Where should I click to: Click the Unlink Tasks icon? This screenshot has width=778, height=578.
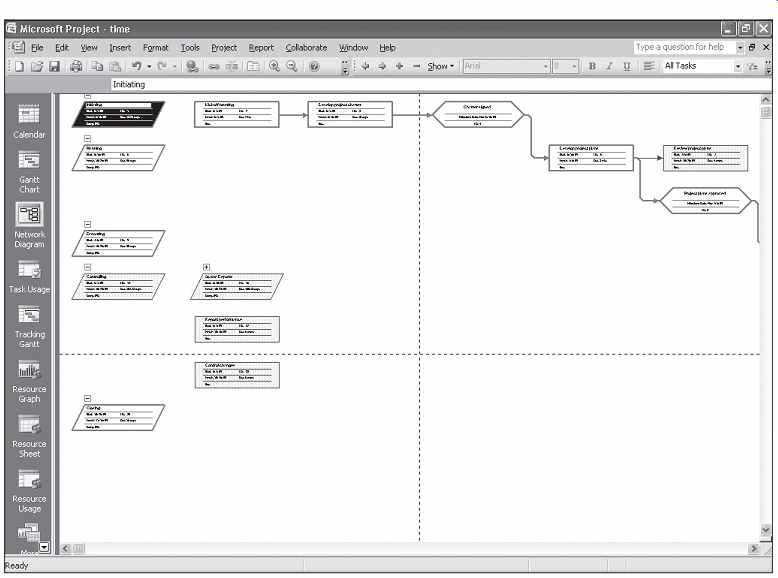[x=232, y=66]
